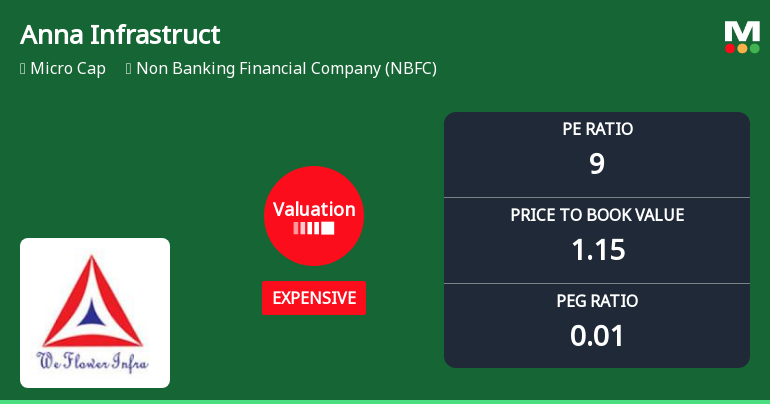Click the valuation level bars indicator
The height and width of the screenshot is (404, 770).
(314, 229)
